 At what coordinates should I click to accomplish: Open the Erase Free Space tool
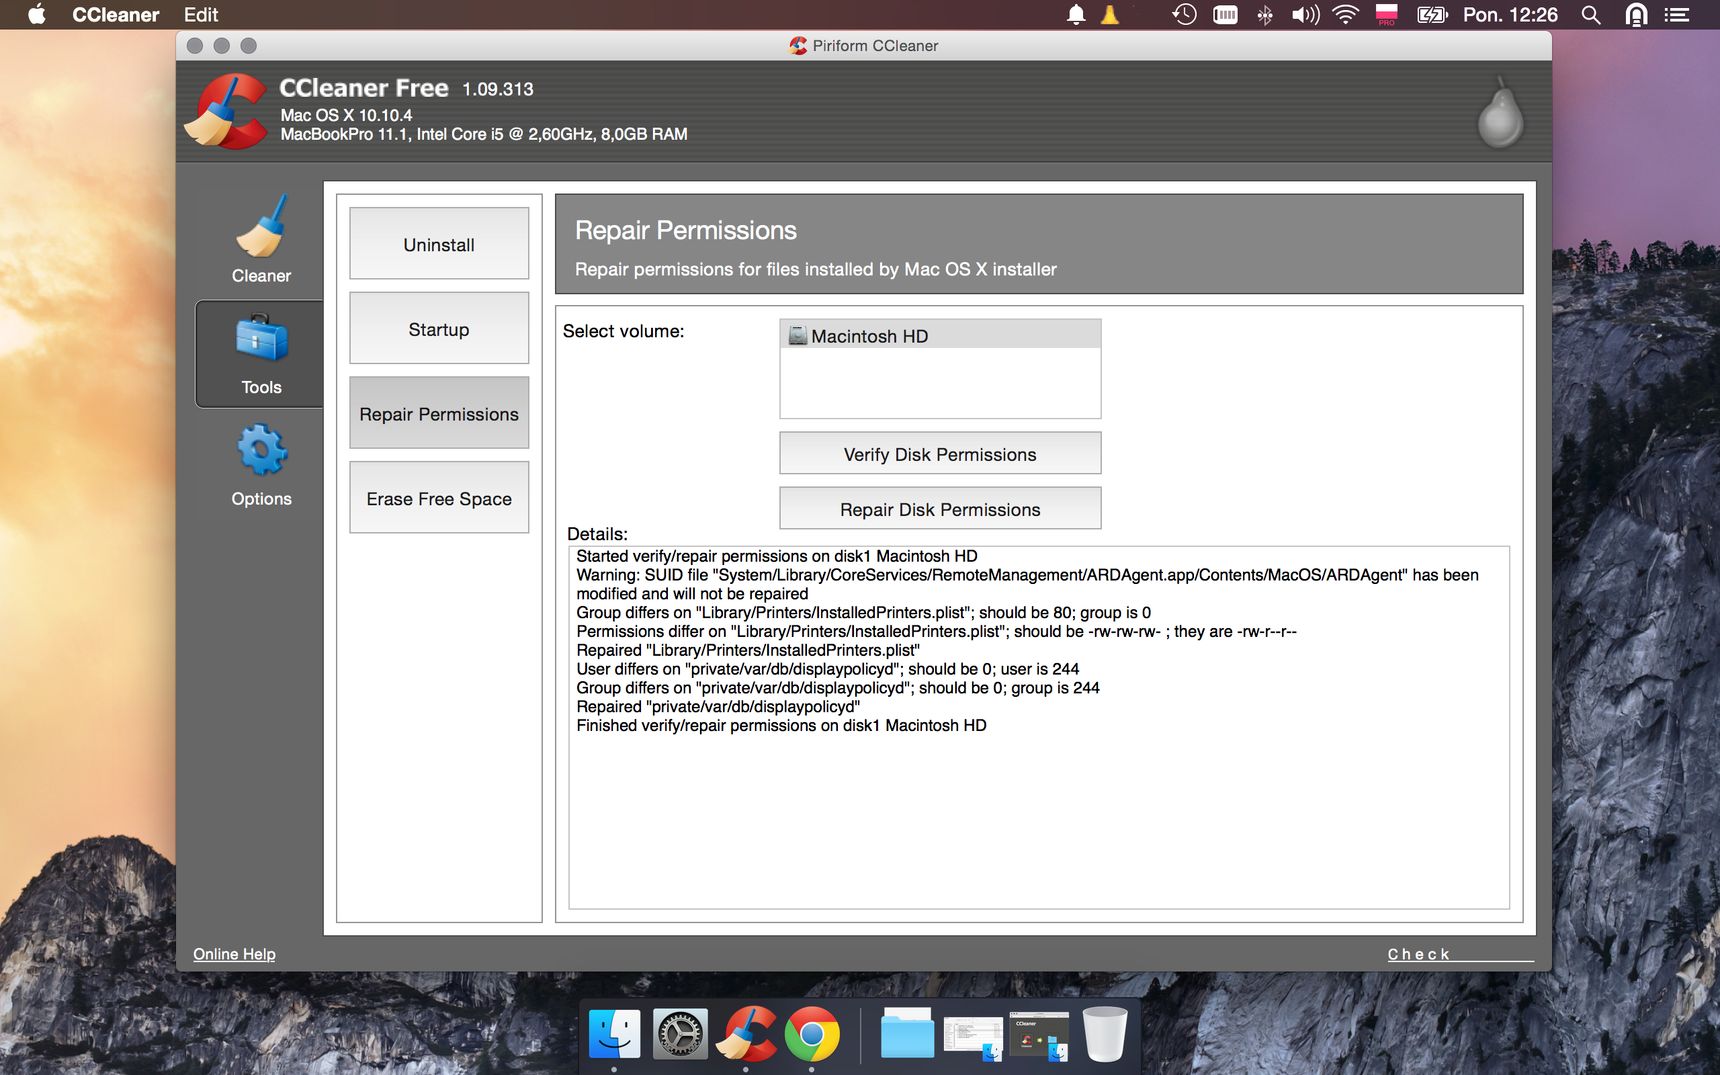coord(439,497)
